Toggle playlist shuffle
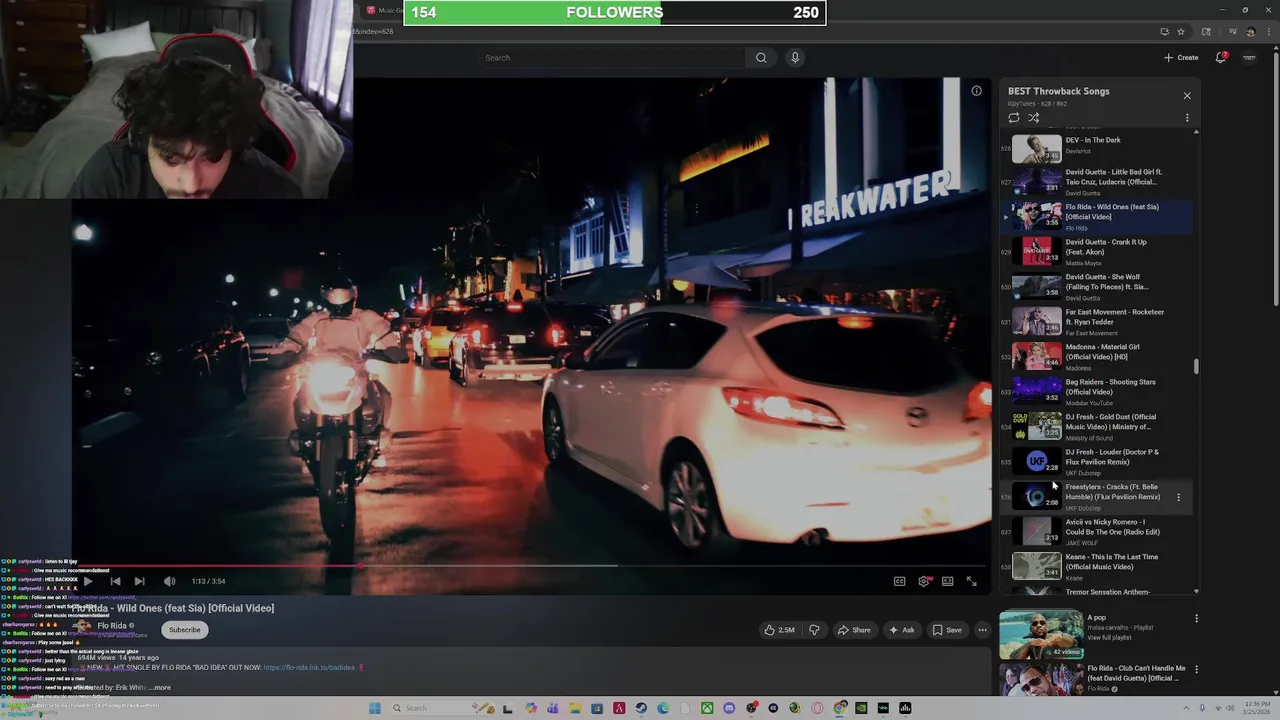This screenshot has width=1280, height=720. tap(1034, 118)
